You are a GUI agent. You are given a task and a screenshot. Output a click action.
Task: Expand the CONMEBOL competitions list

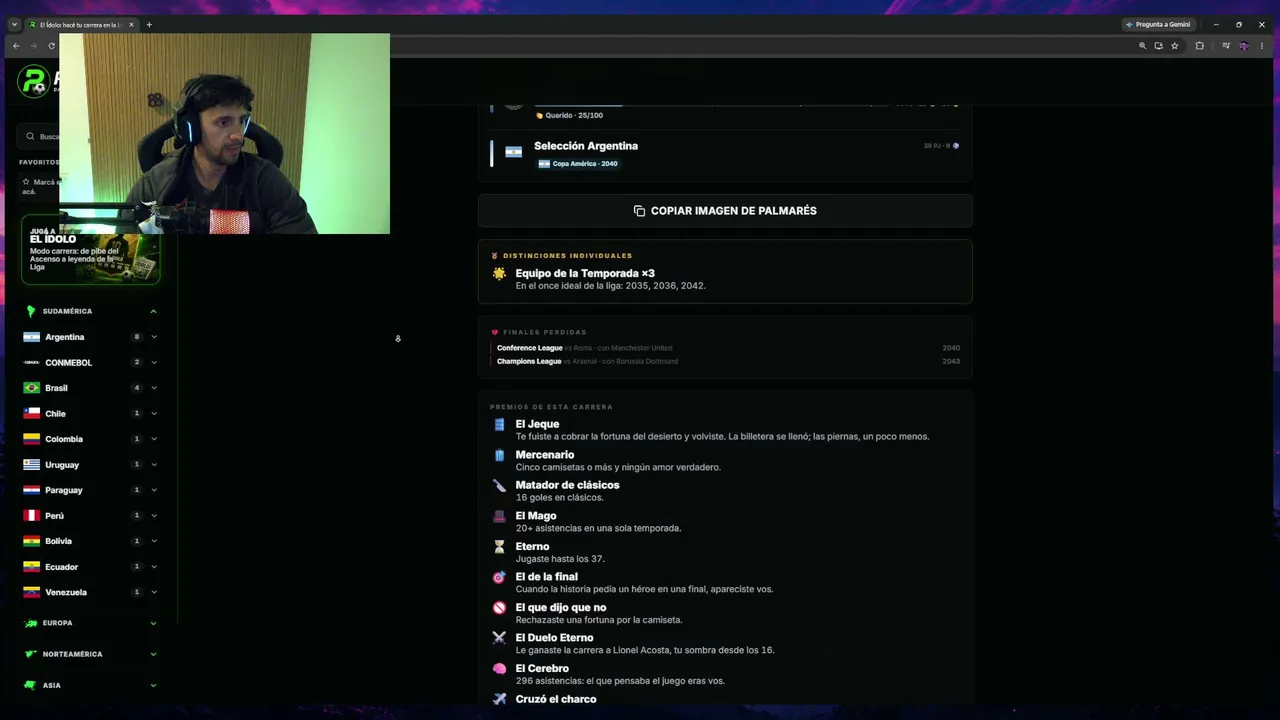(x=153, y=363)
